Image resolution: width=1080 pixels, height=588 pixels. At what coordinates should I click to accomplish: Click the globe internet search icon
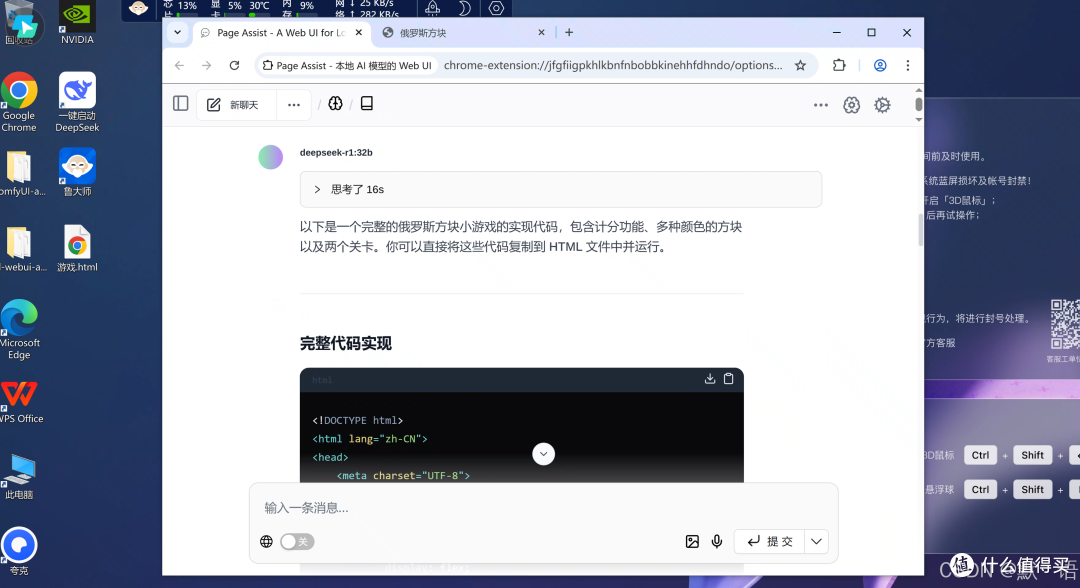pos(267,542)
